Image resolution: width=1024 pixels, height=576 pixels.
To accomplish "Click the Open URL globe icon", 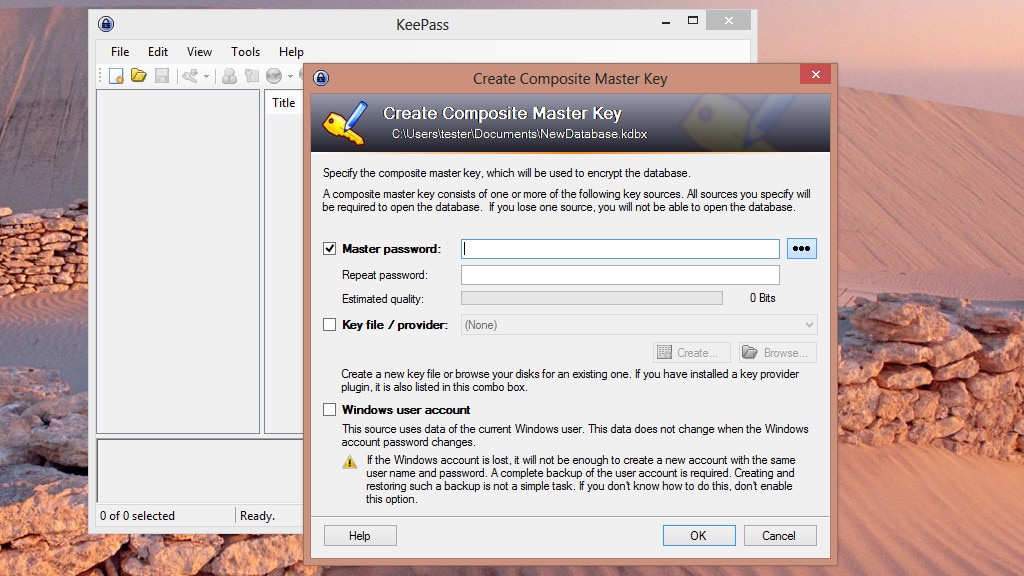I will tap(274, 76).
